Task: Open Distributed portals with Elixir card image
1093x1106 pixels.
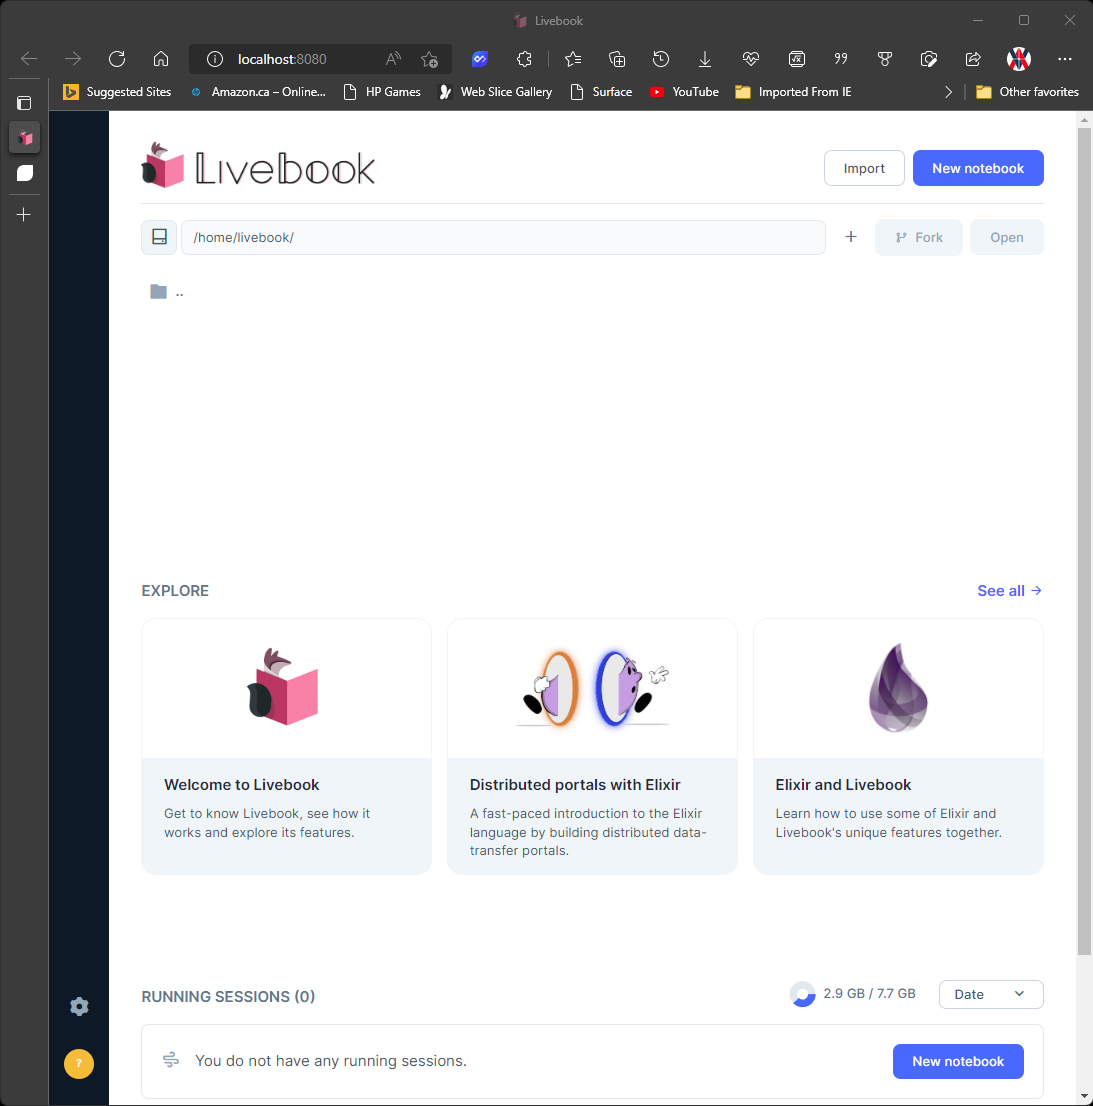Action: point(592,689)
